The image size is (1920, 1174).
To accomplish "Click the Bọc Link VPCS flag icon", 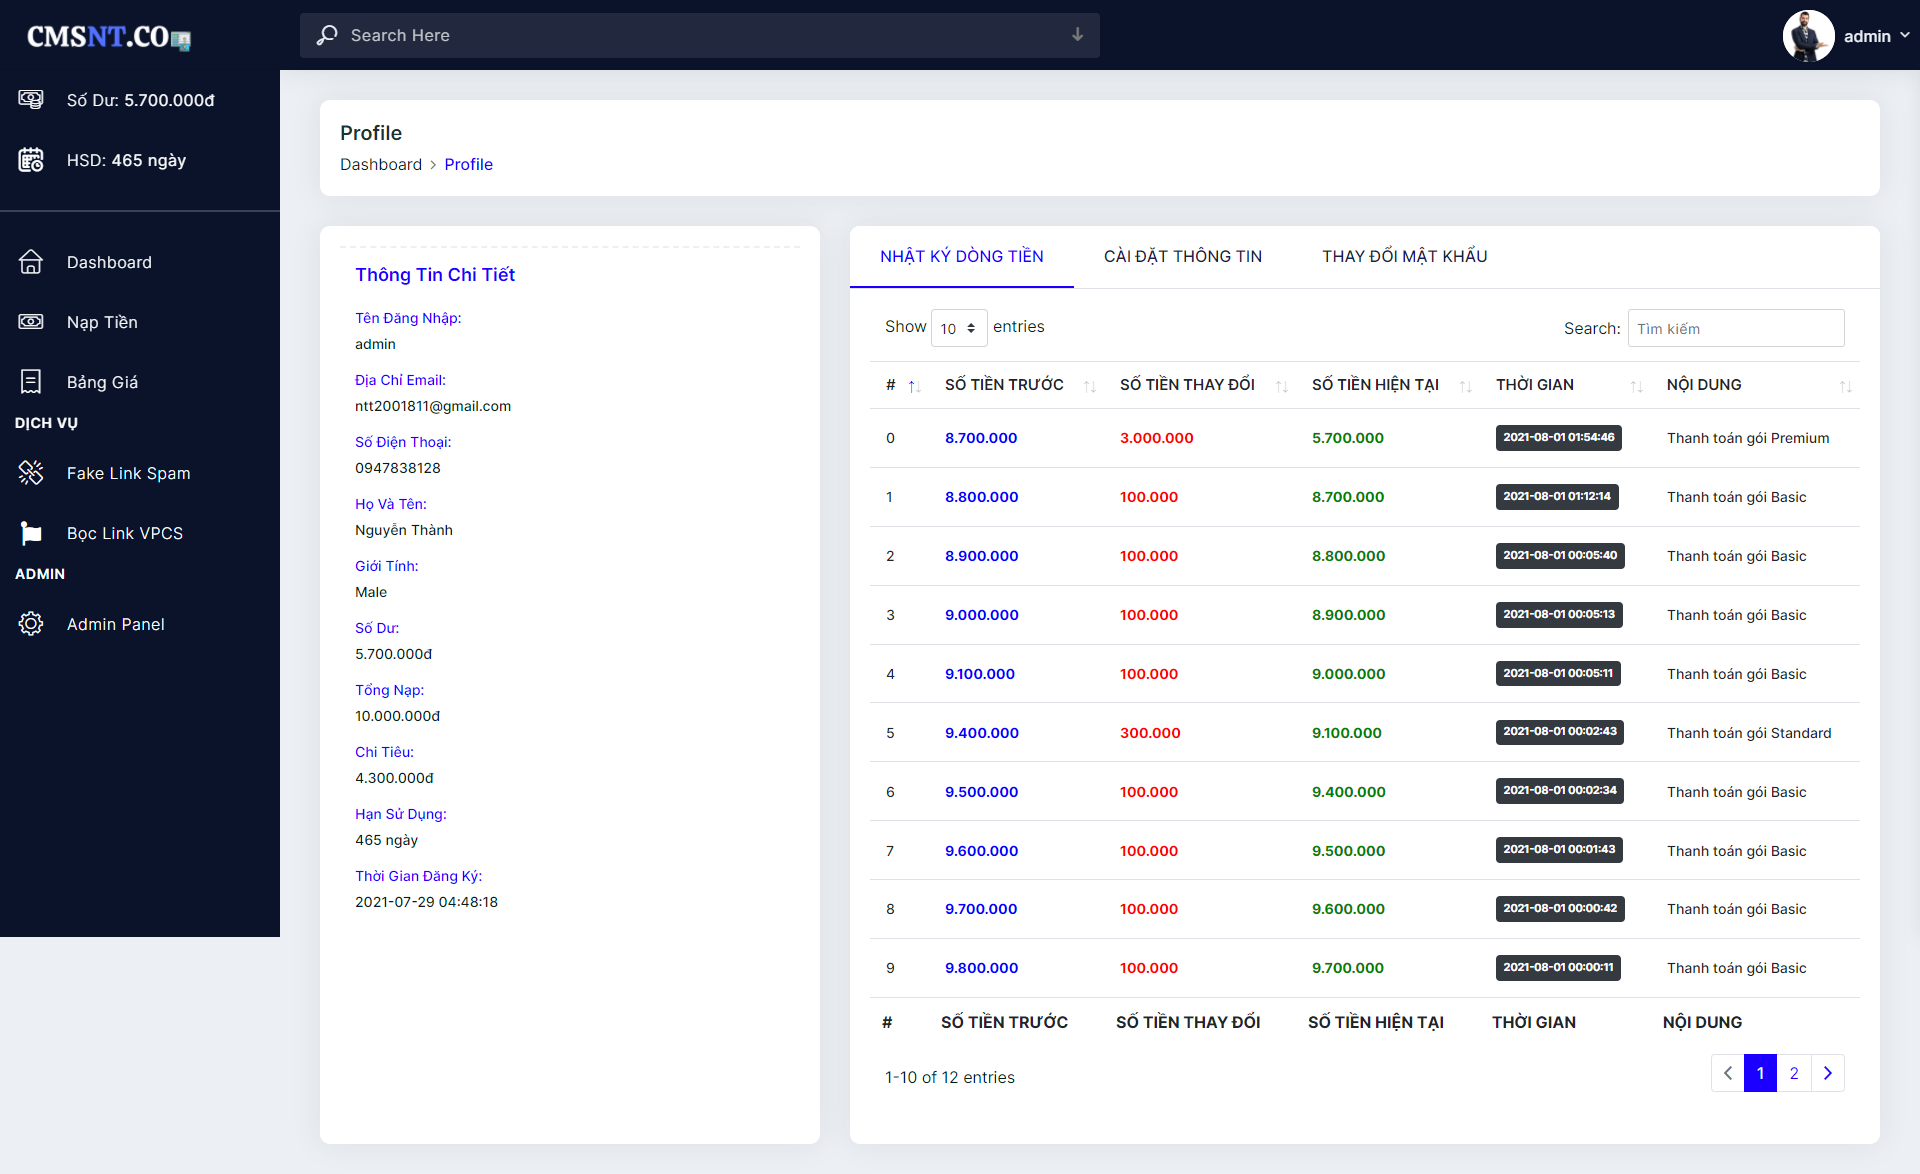I will [x=31, y=533].
